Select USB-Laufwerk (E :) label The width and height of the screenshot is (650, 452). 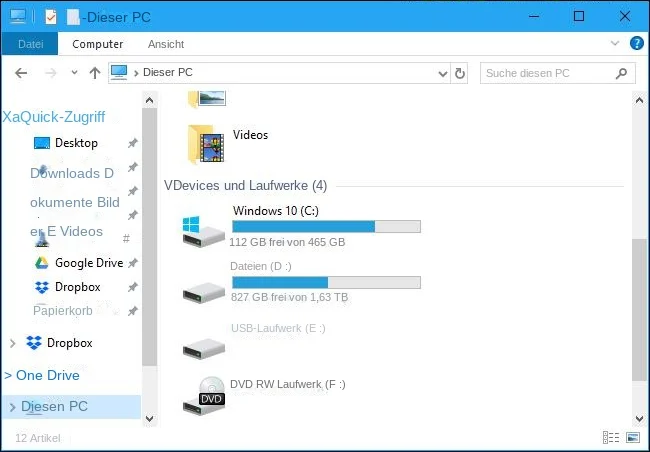point(278,328)
